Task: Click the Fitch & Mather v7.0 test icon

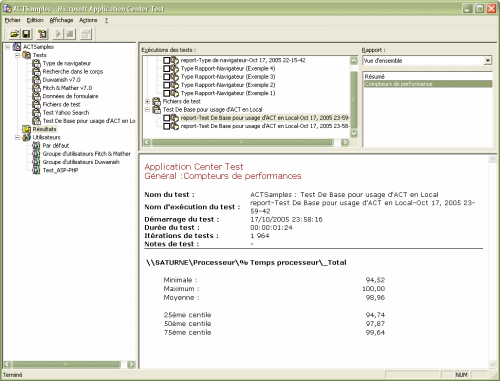Action: 36,88
